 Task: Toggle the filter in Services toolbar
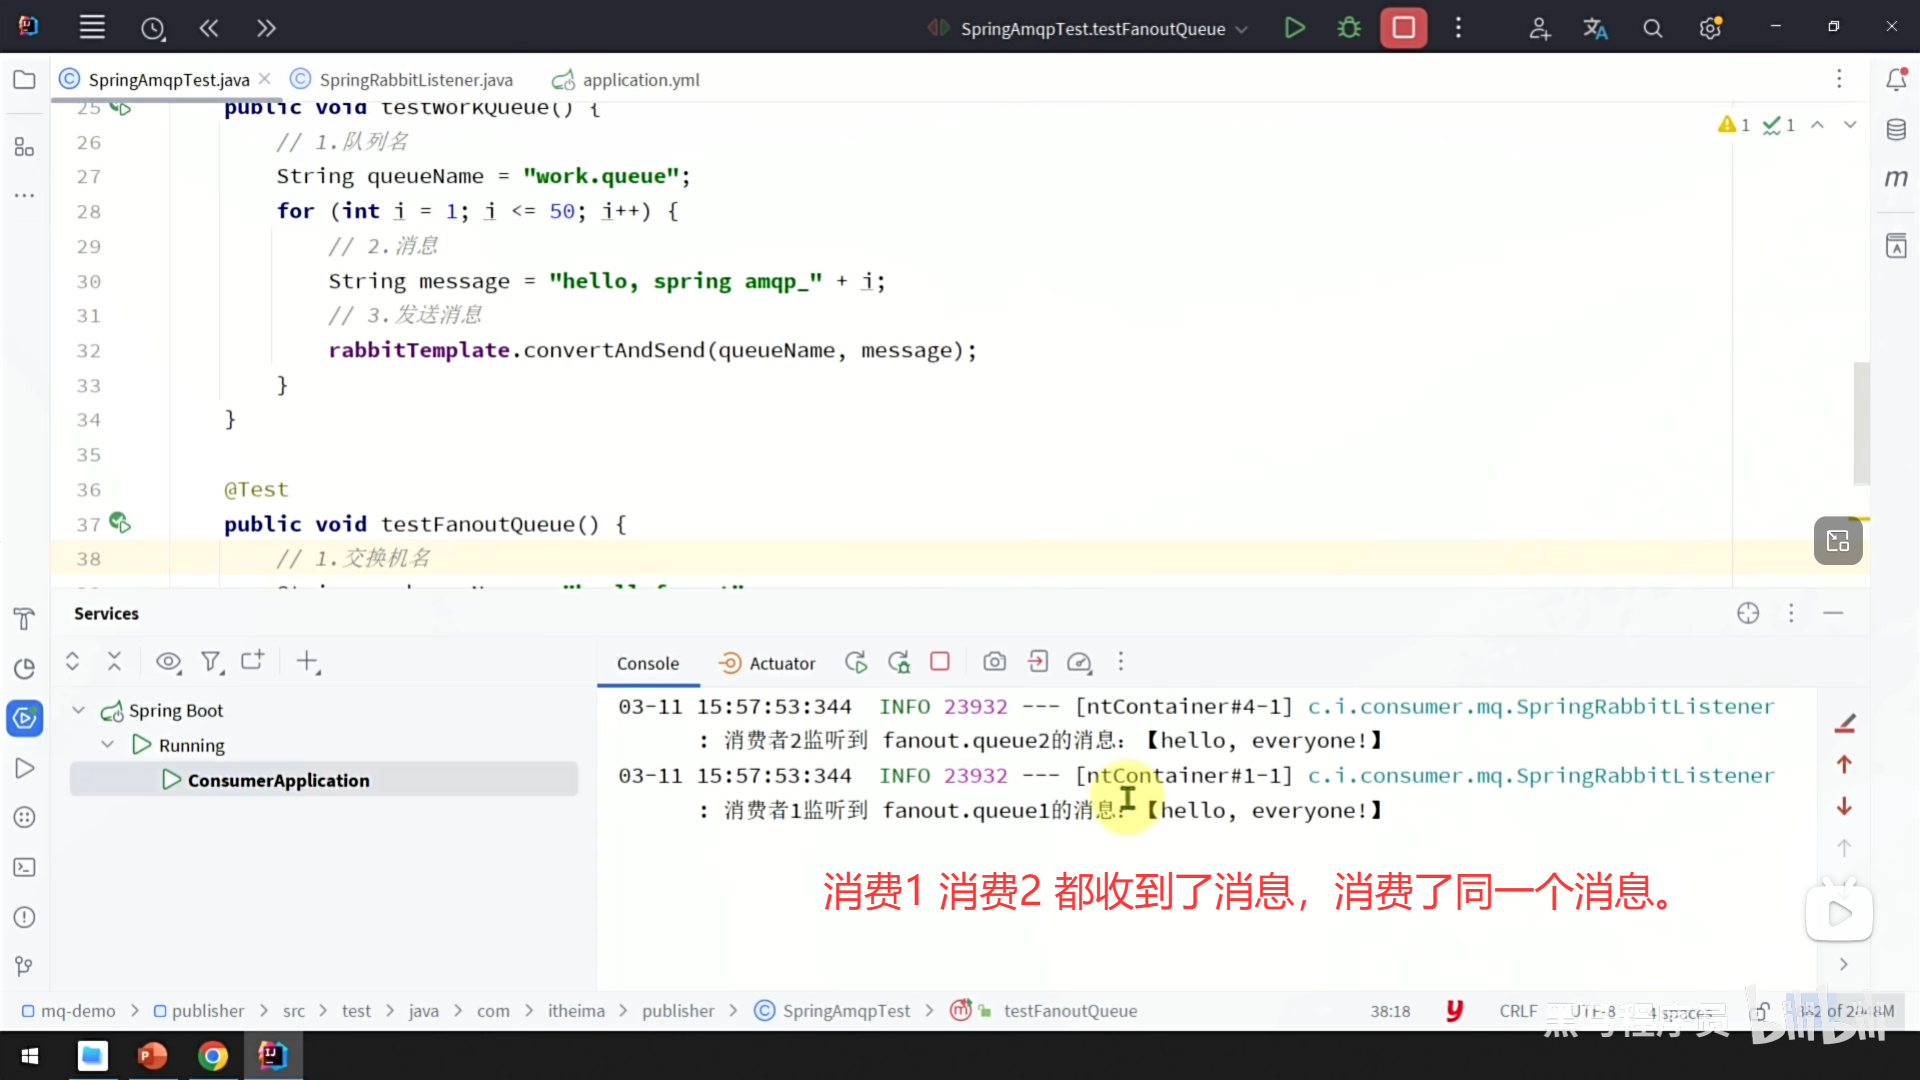click(211, 662)
